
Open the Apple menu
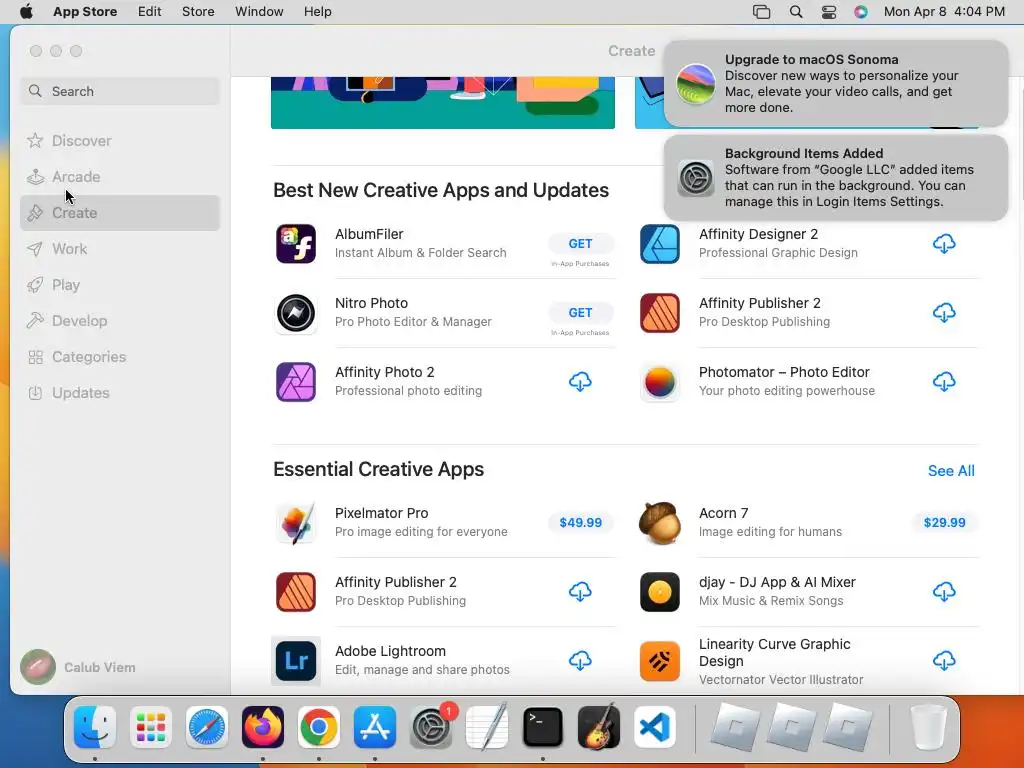26,12
